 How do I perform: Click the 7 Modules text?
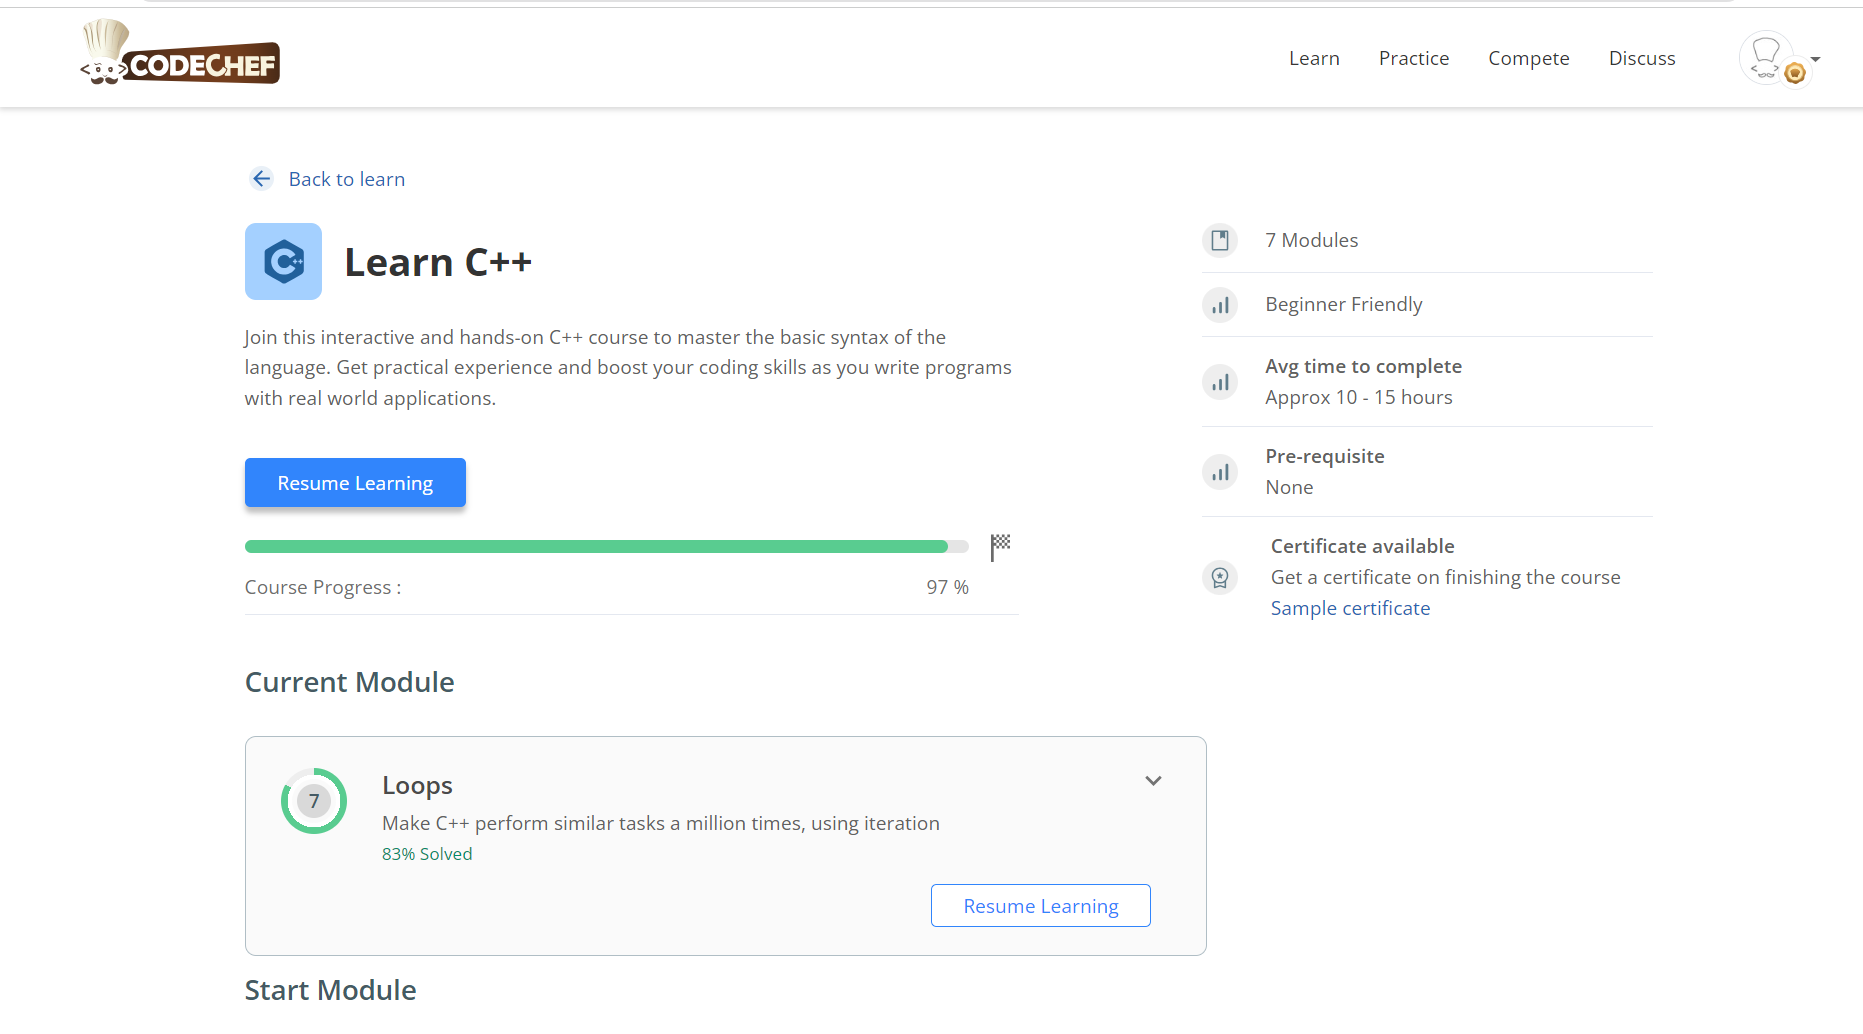1312,240
